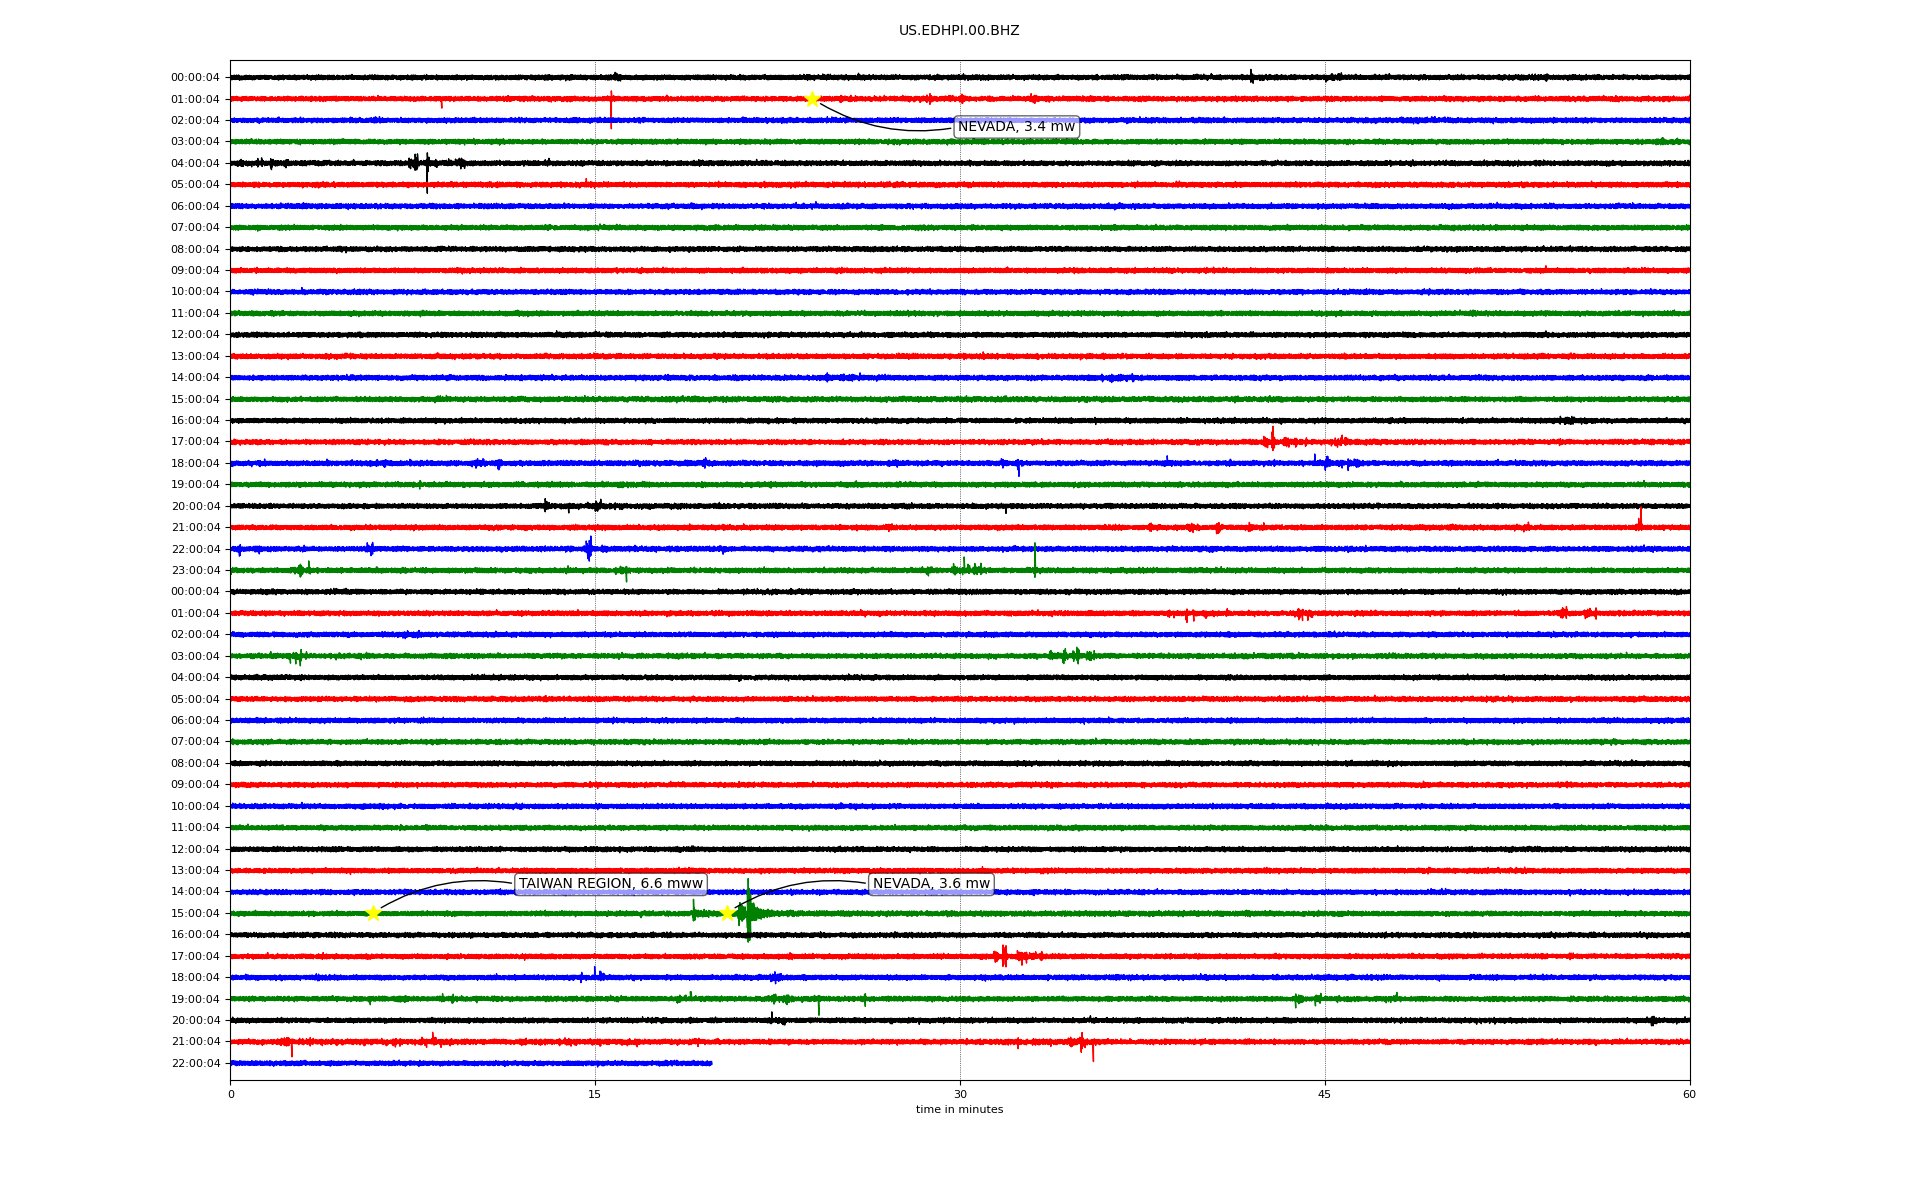Click the tall red spike on first 01:00:04 trace
Image resolution: width=1920 pixels, height=1200 pixels.
click(611, 108)
